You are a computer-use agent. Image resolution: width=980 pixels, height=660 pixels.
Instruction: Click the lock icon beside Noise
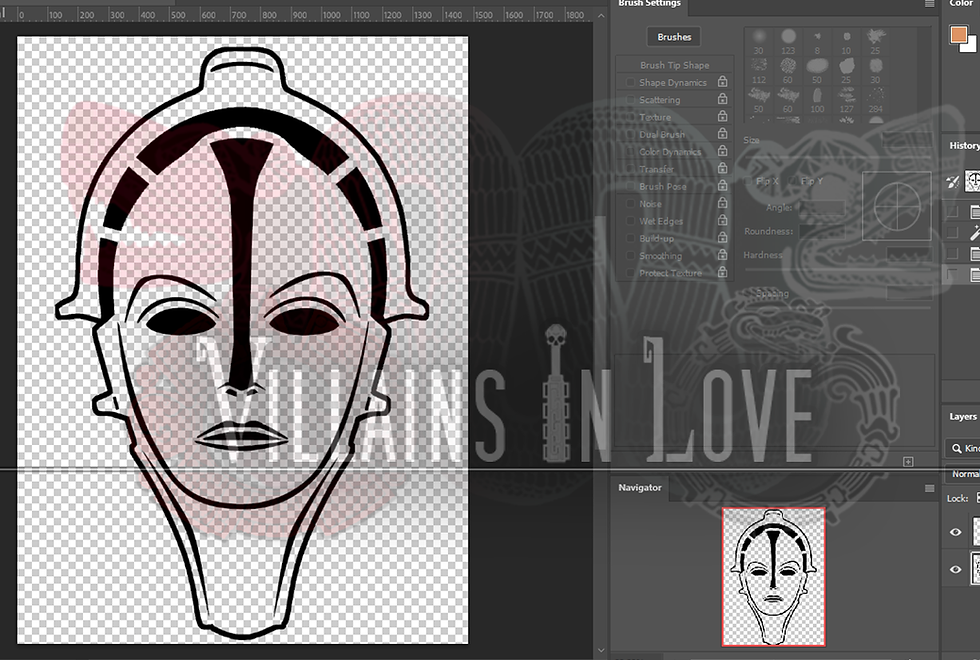pyautogui.click(x=722, y=203)
